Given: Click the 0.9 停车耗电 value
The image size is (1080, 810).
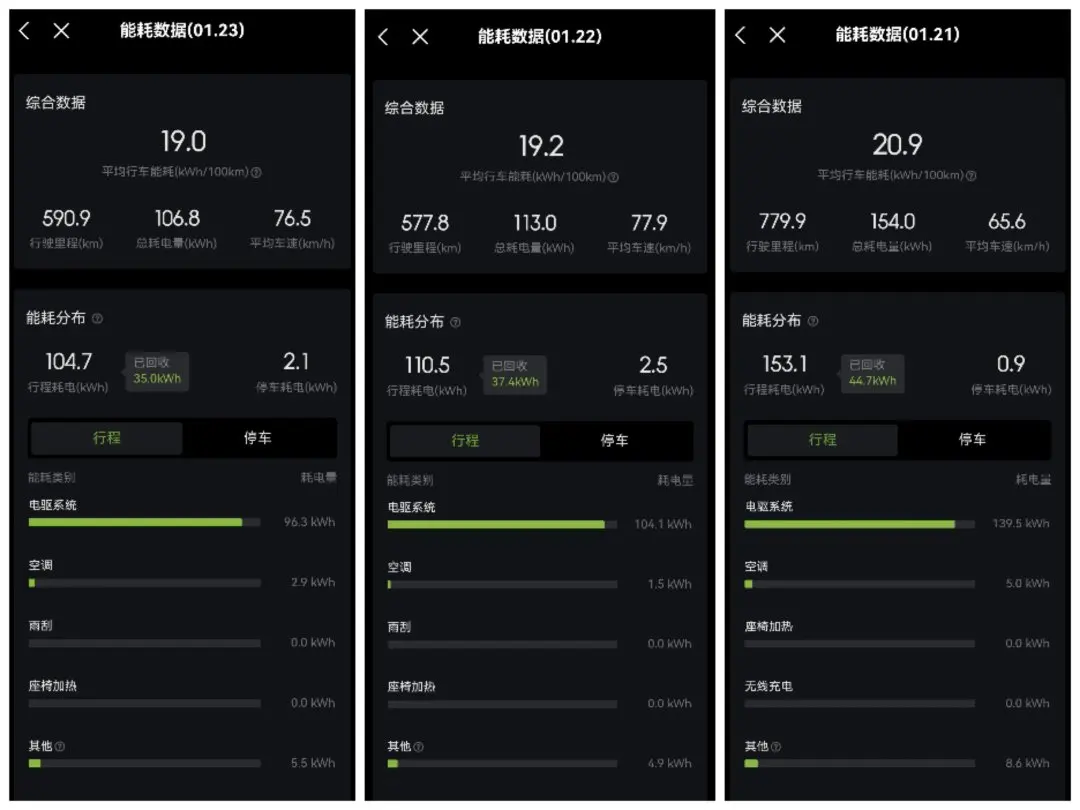Looking at the screenshot, I should [1011, 364].
